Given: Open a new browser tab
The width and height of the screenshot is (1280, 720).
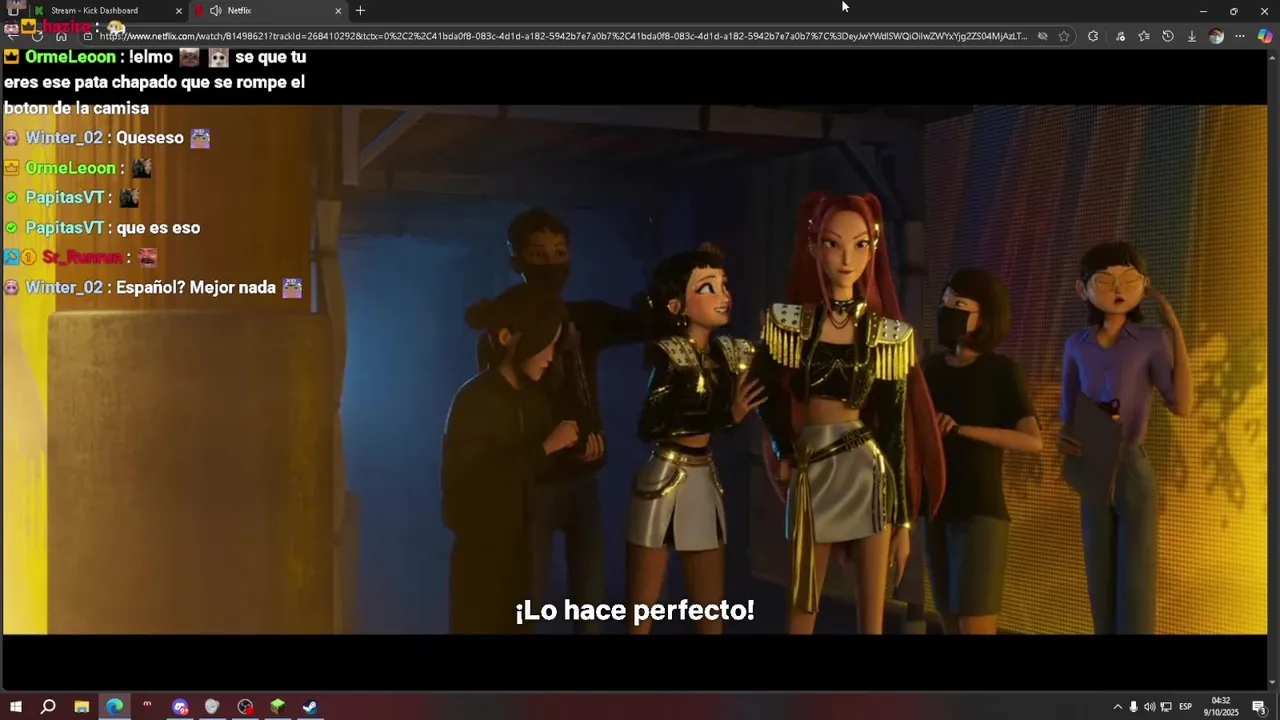Looking at the screenshot, I should pyautogui.click(x=360, y=11).
